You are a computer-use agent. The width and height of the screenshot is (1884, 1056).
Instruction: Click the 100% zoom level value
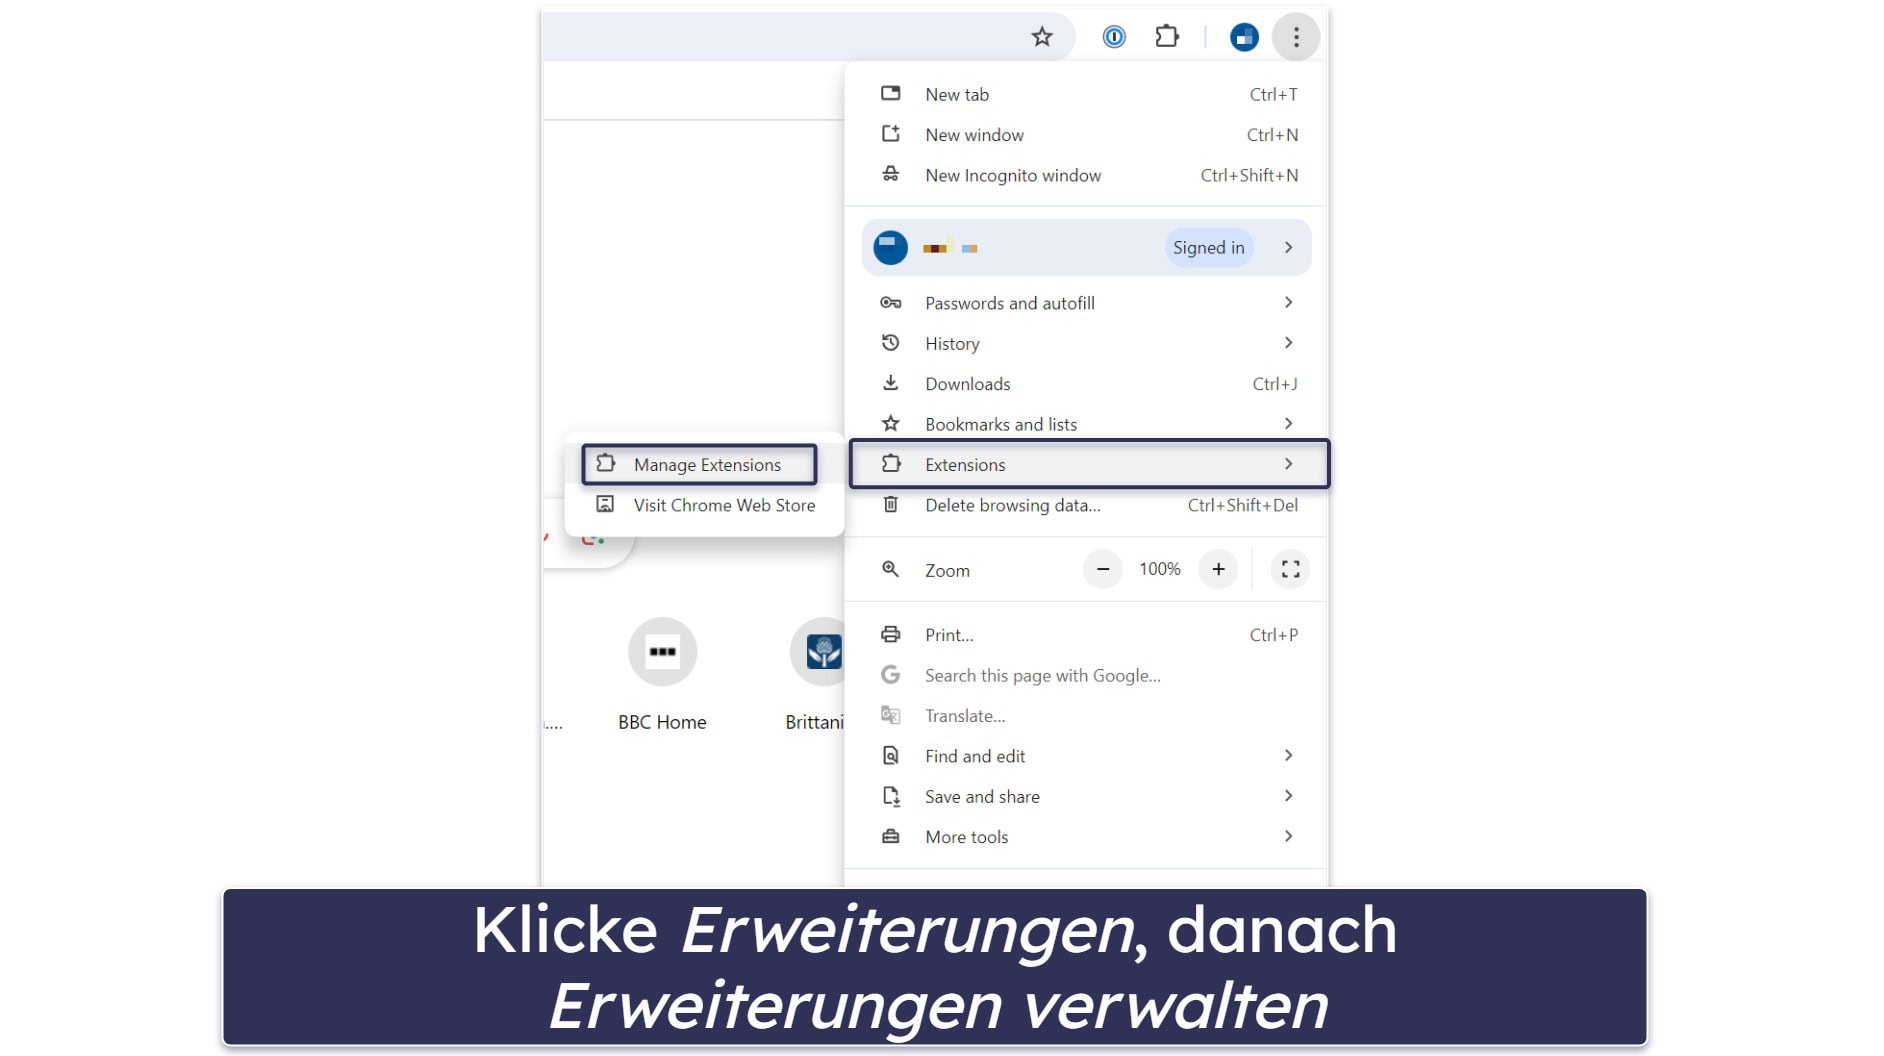coord(1160,569)
